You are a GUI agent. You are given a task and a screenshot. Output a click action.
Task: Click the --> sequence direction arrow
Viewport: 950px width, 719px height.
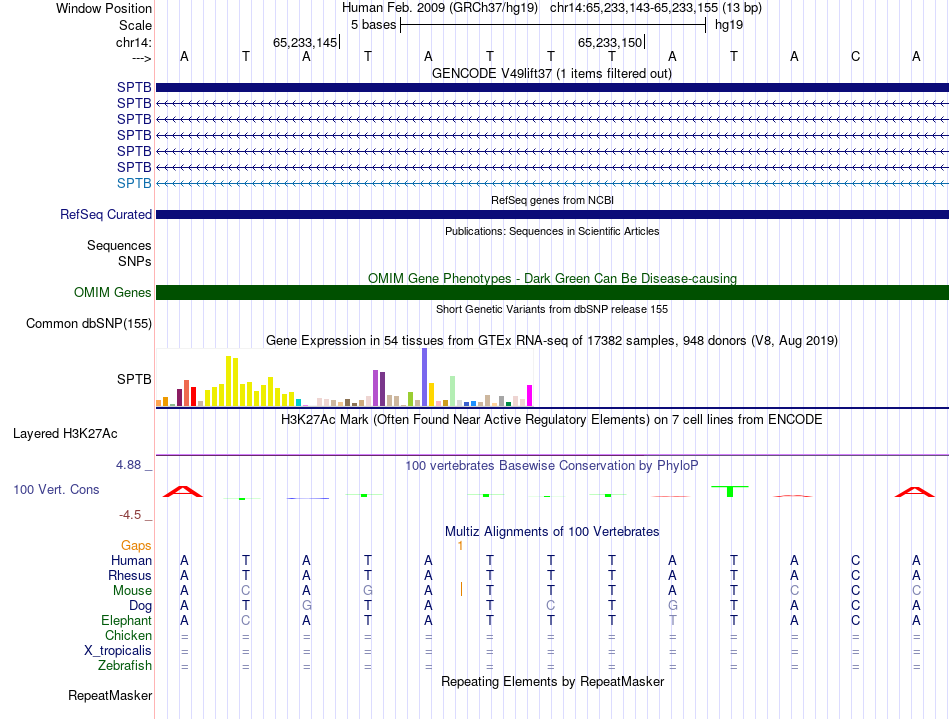coord(142,58)
